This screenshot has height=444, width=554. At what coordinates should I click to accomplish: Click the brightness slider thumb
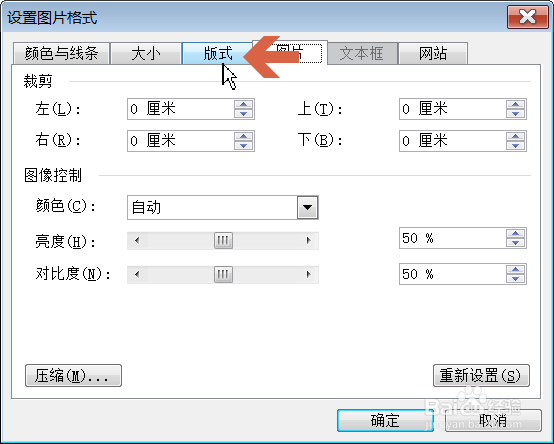tap(223, 241)
